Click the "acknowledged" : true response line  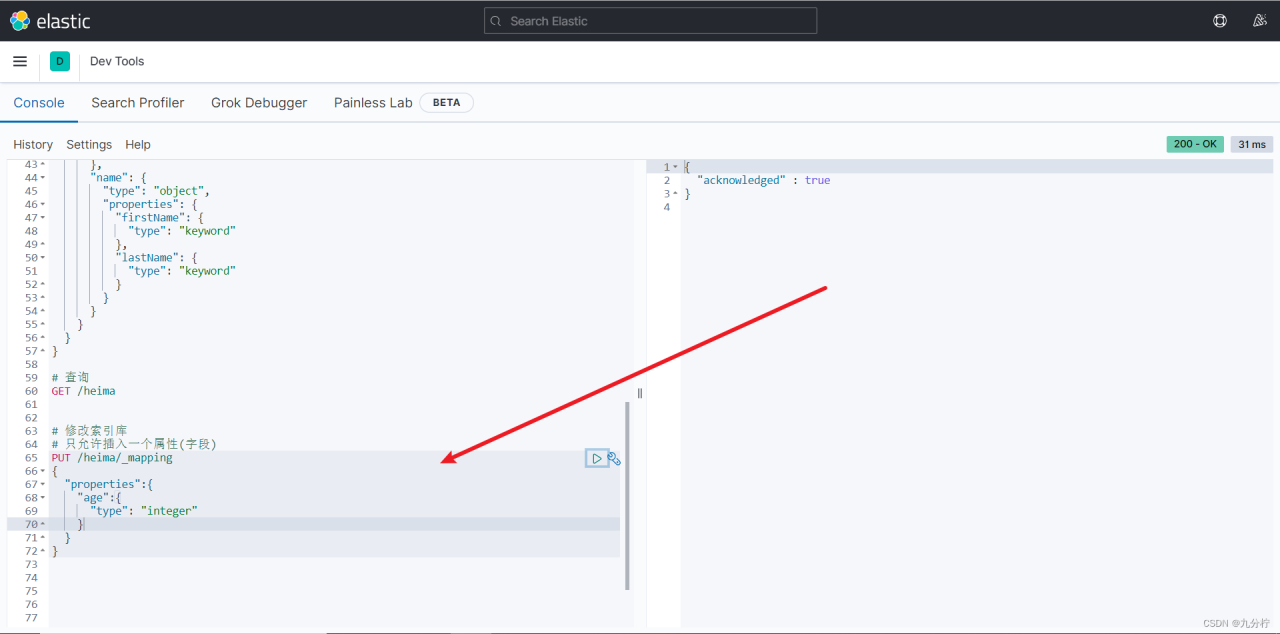tap(763, 181)
